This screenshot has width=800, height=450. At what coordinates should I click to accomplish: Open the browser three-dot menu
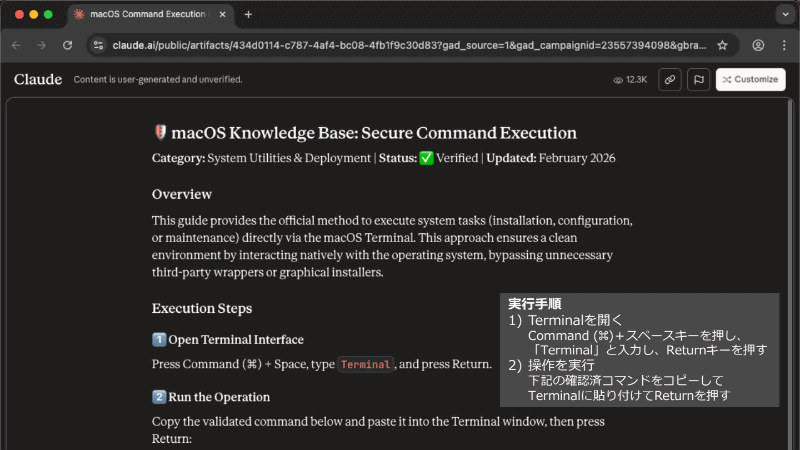(x=784, y=45)
